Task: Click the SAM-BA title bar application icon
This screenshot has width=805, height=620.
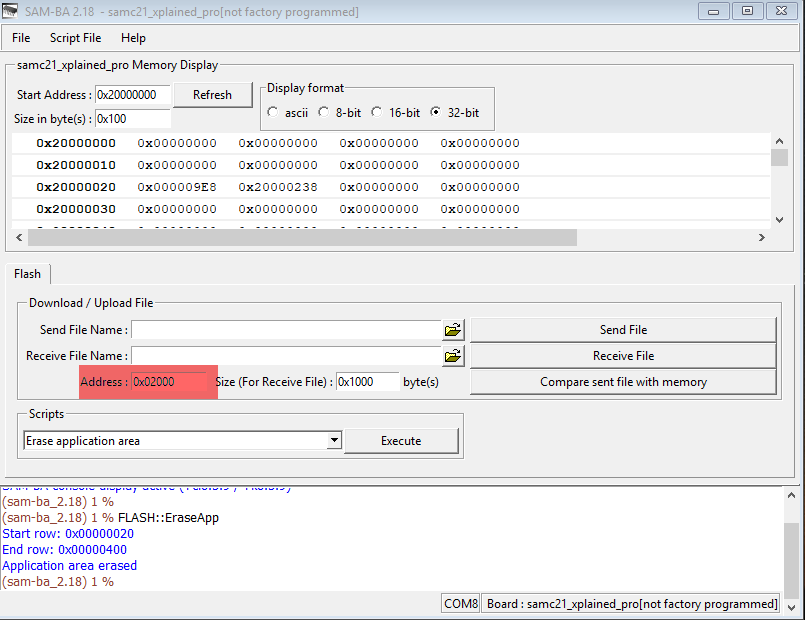Action: 12,11
